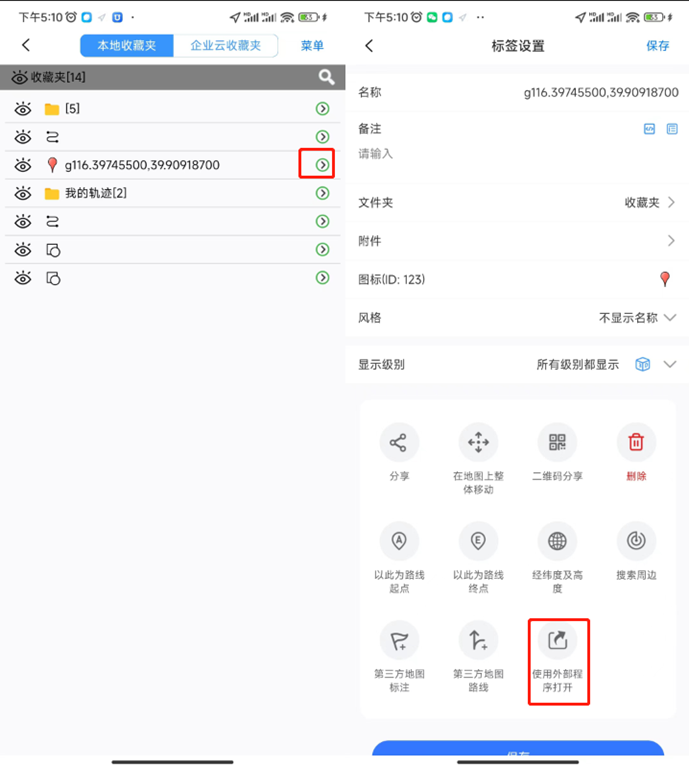This screenshot has height=768, width=689.
Task: Switch to 企业云收藏夹 tab
Action: [226, 46]
